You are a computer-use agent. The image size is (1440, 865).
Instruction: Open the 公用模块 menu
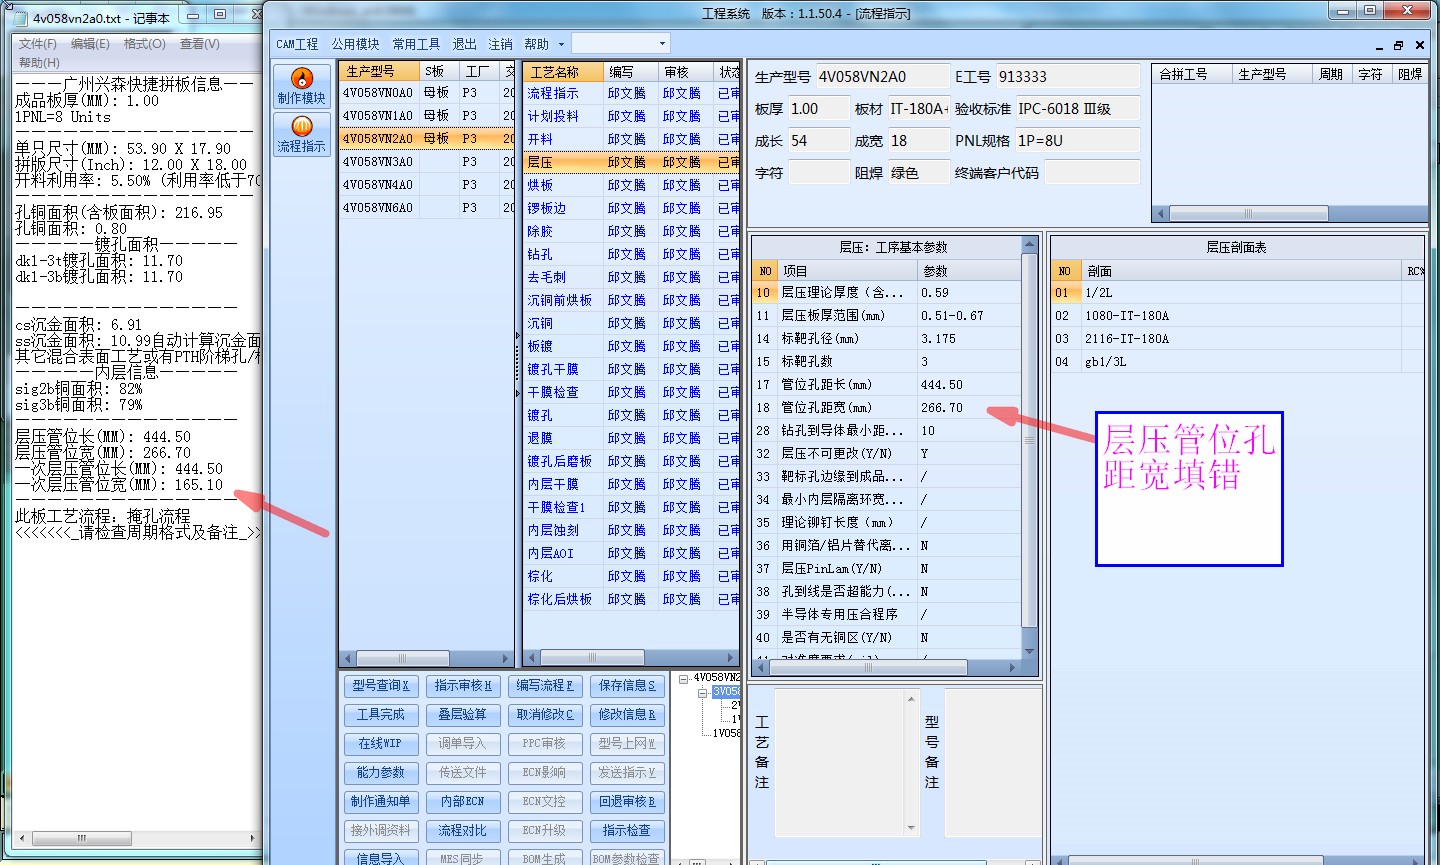(x=355, y=44)
